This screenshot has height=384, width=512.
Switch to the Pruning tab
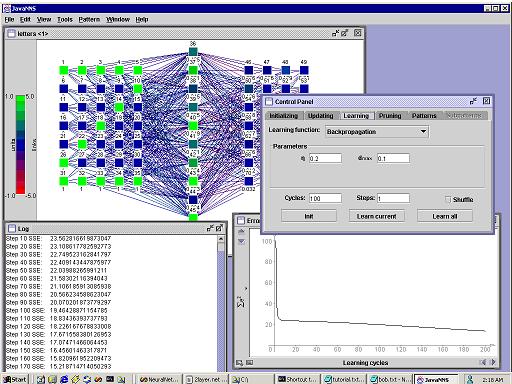(390, 116)
